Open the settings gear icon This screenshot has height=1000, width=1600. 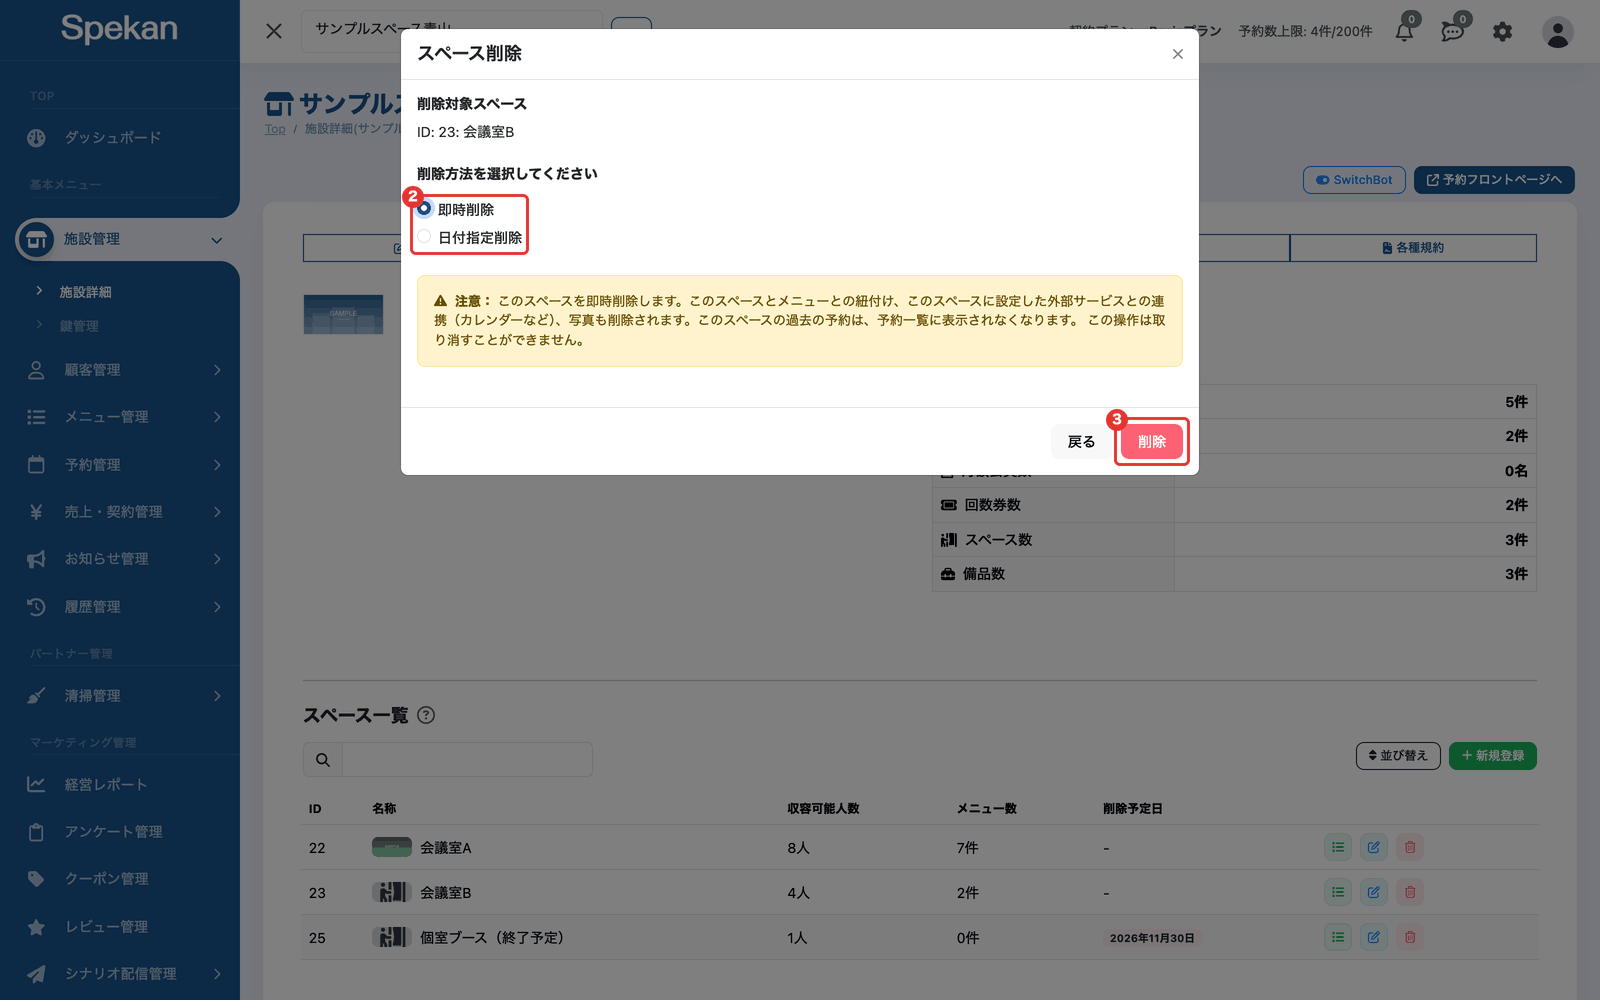(1502, 32)
